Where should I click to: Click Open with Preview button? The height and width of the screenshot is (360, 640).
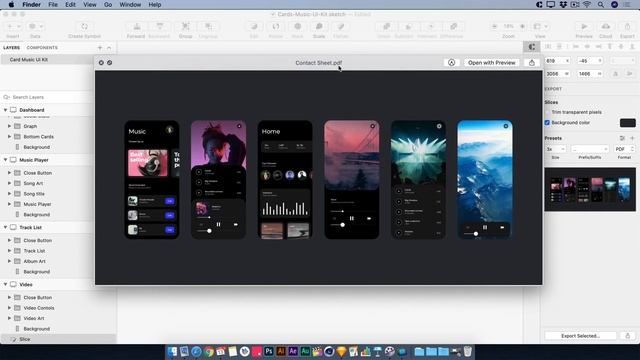tap(491, 62)
